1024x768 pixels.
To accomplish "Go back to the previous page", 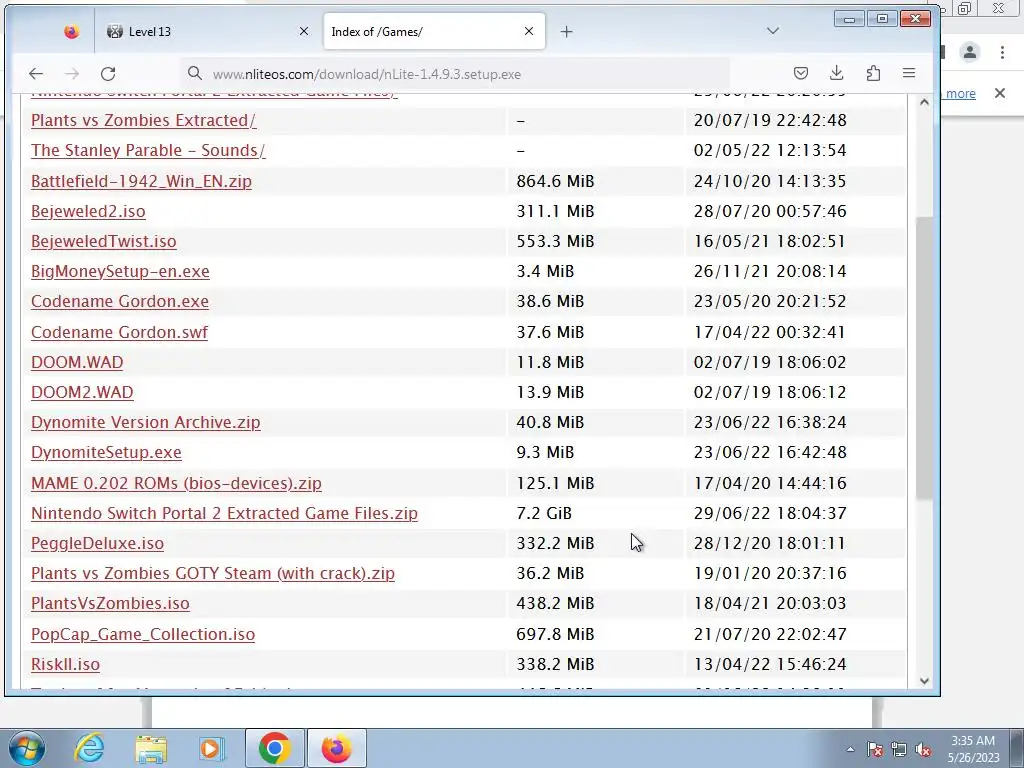I will (x=36, y=74).
